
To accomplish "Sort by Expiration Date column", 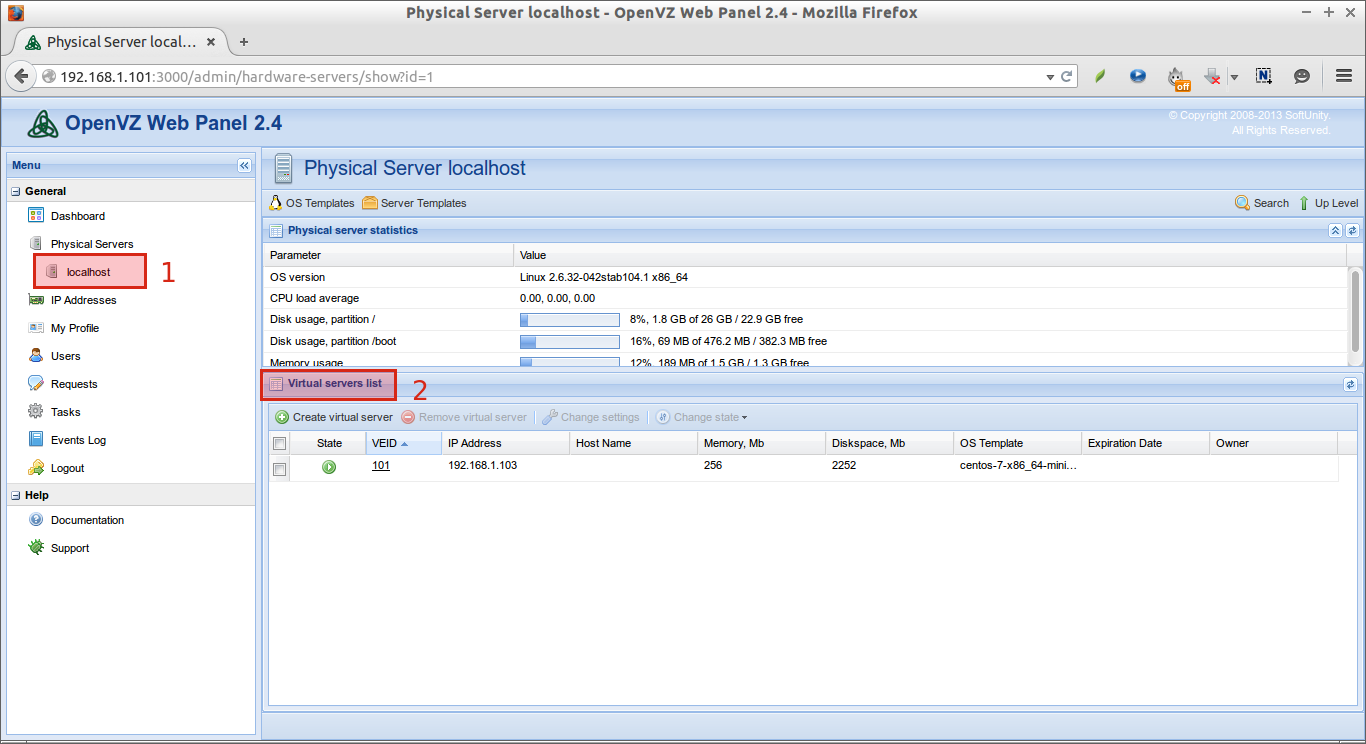I will (1146, 443).
